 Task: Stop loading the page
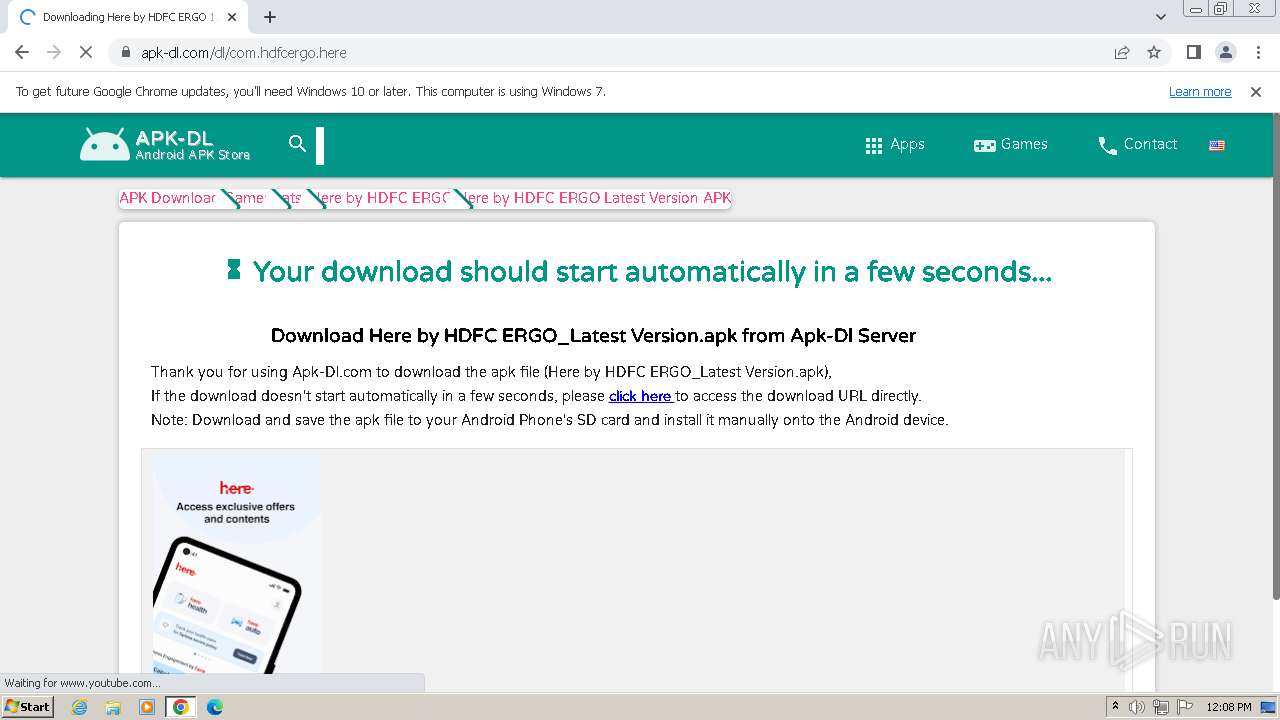tap(86, 52)
